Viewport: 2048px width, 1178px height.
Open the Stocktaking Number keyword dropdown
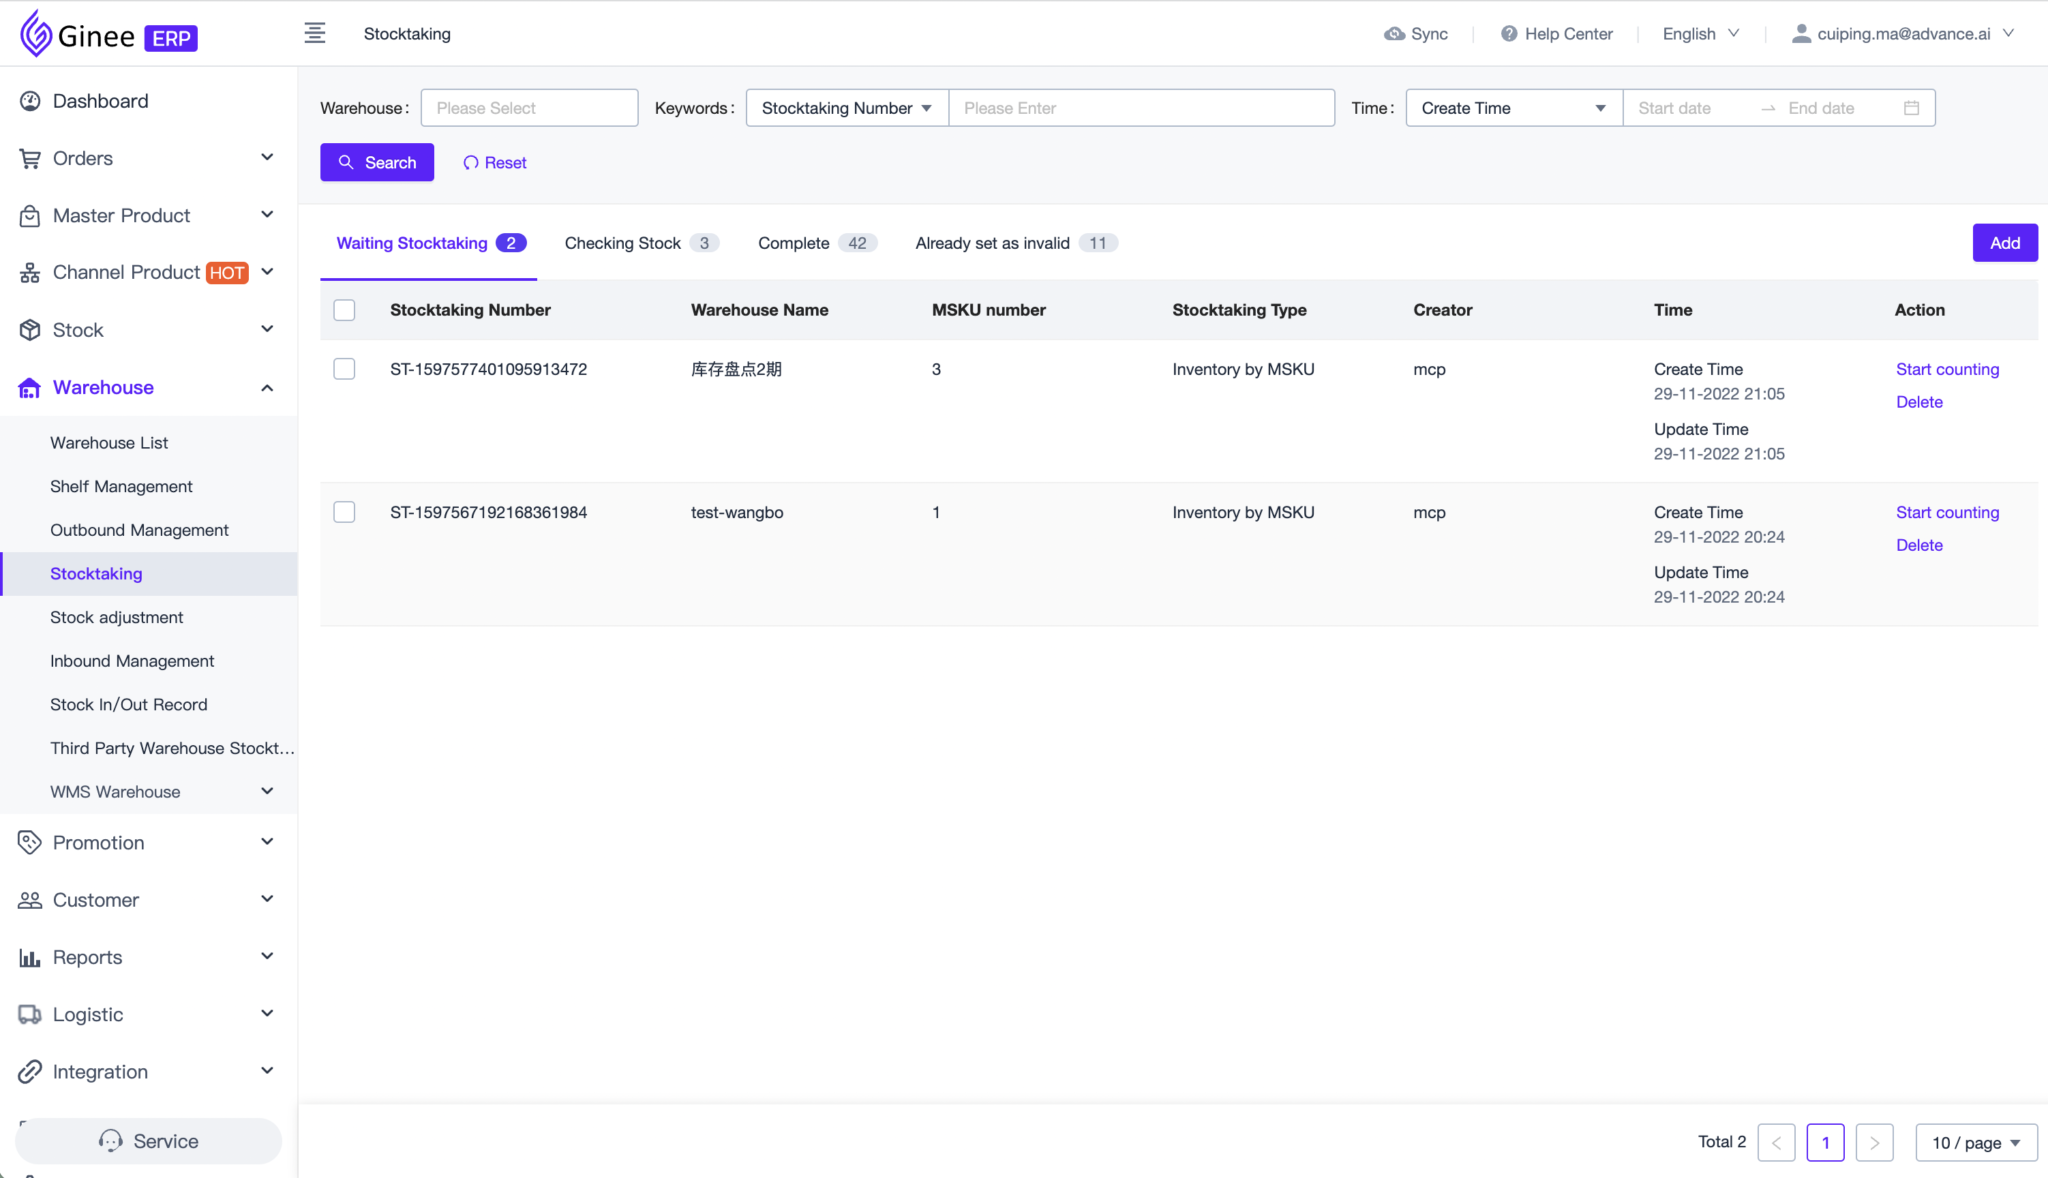coord(845,107)
